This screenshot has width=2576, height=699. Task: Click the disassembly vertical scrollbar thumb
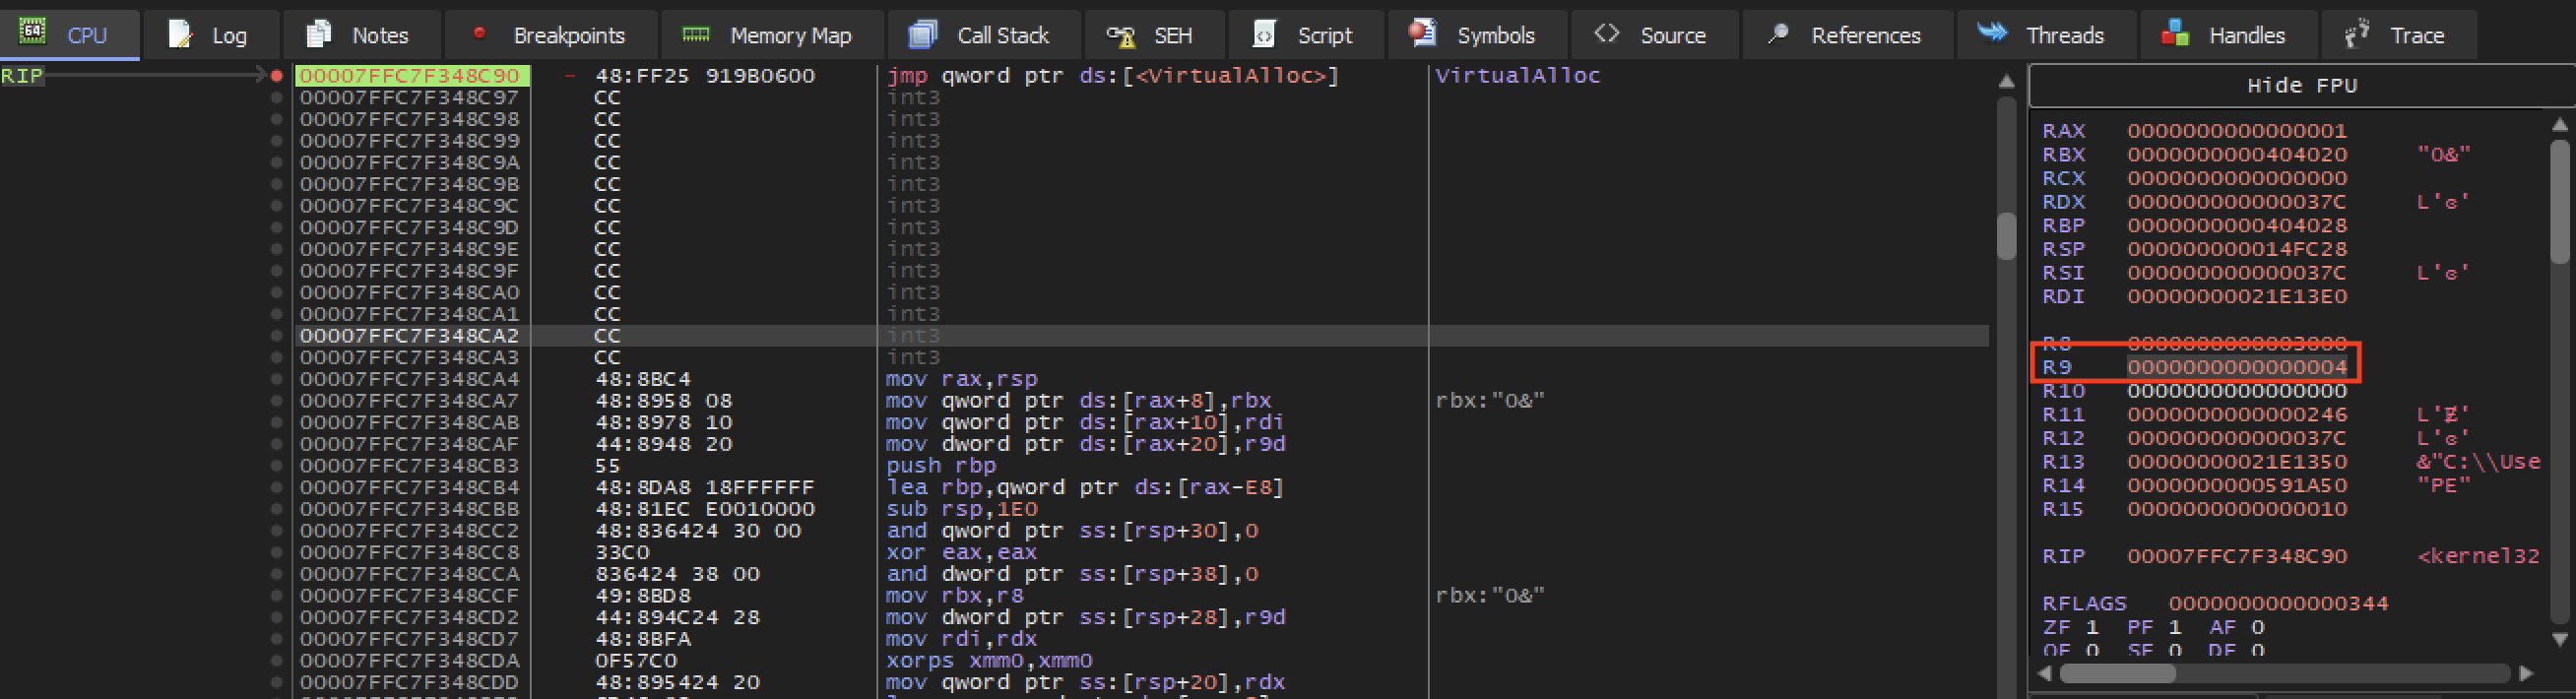point(2006,236)
